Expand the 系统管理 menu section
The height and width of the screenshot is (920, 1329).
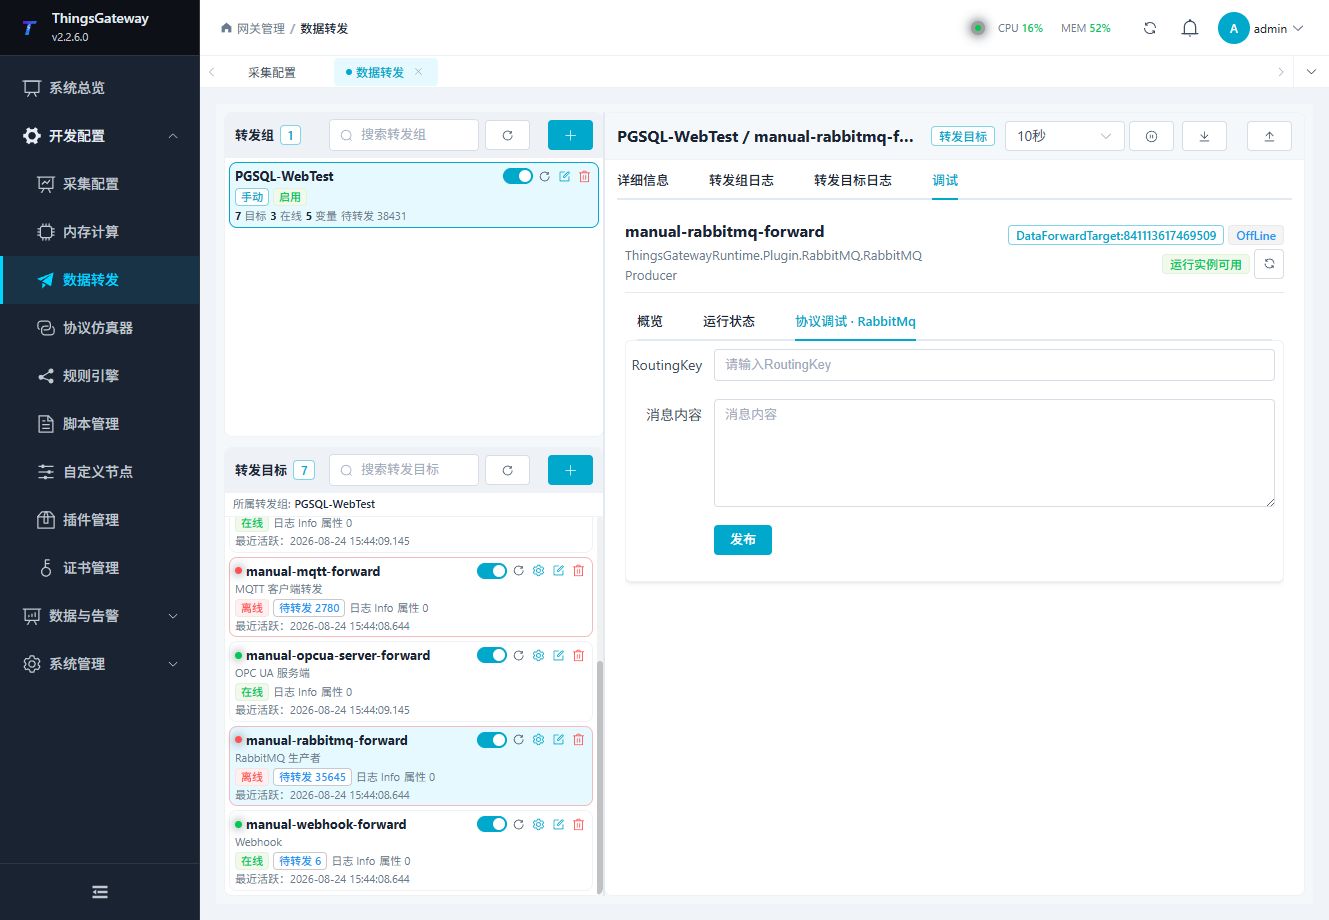pyautogui.click(x=100, y=664)
